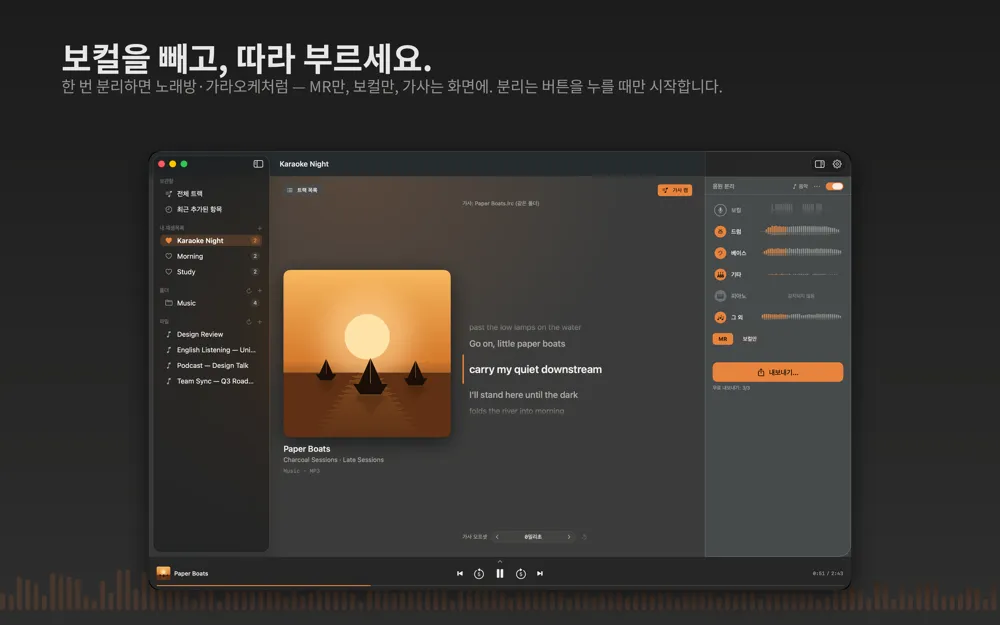The image size is (1000, 625).
Task: Click lyric 'past the low lamps on the water'
Action: pos(525,327)
